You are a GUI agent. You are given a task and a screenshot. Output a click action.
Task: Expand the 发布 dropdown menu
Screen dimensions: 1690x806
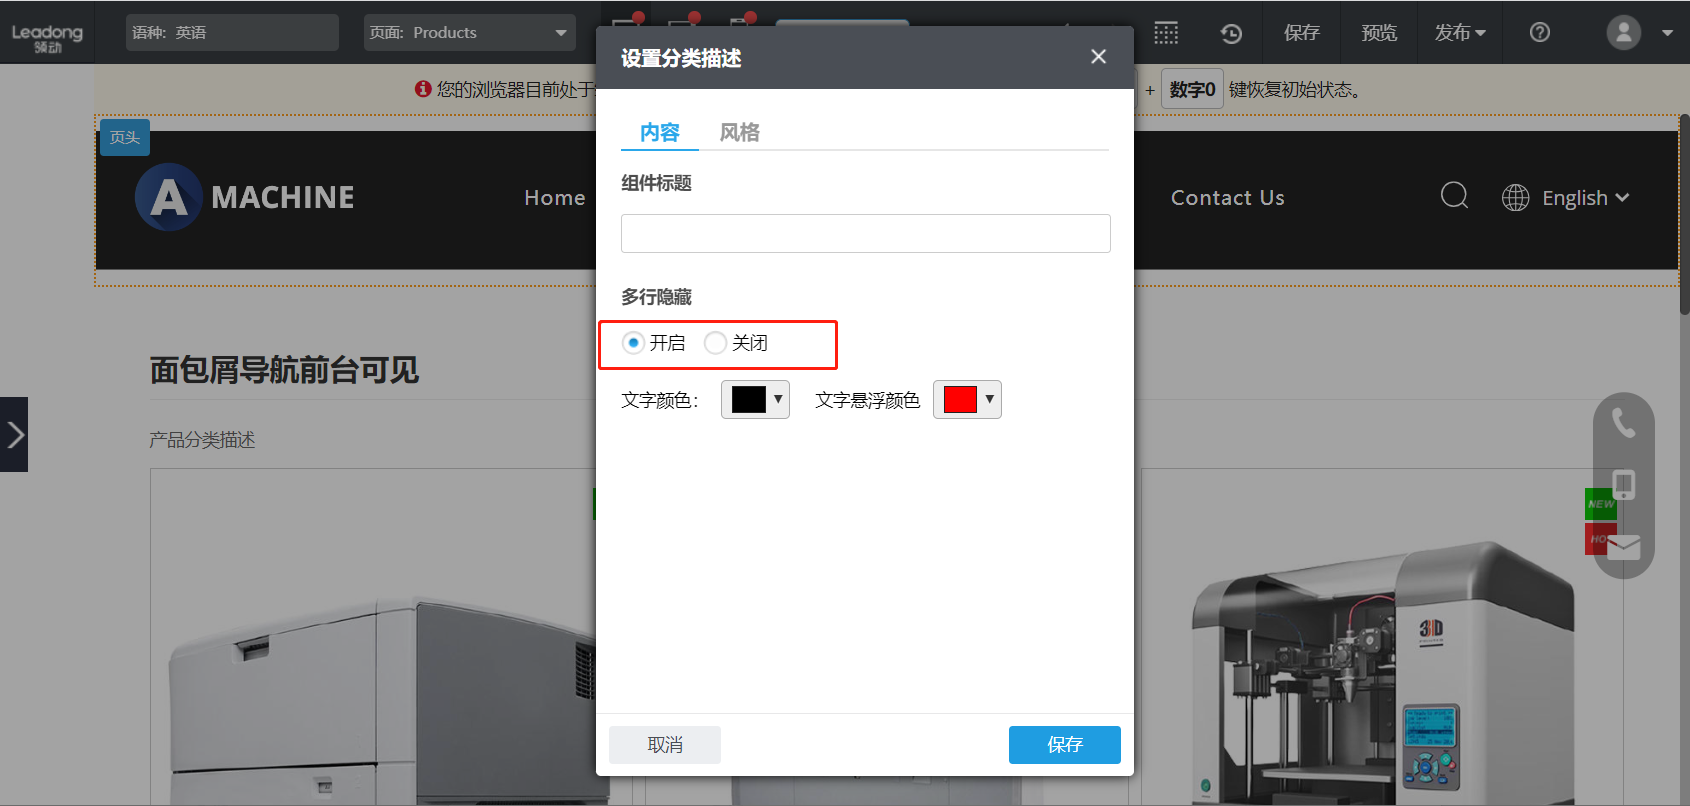click(1459, 33)
